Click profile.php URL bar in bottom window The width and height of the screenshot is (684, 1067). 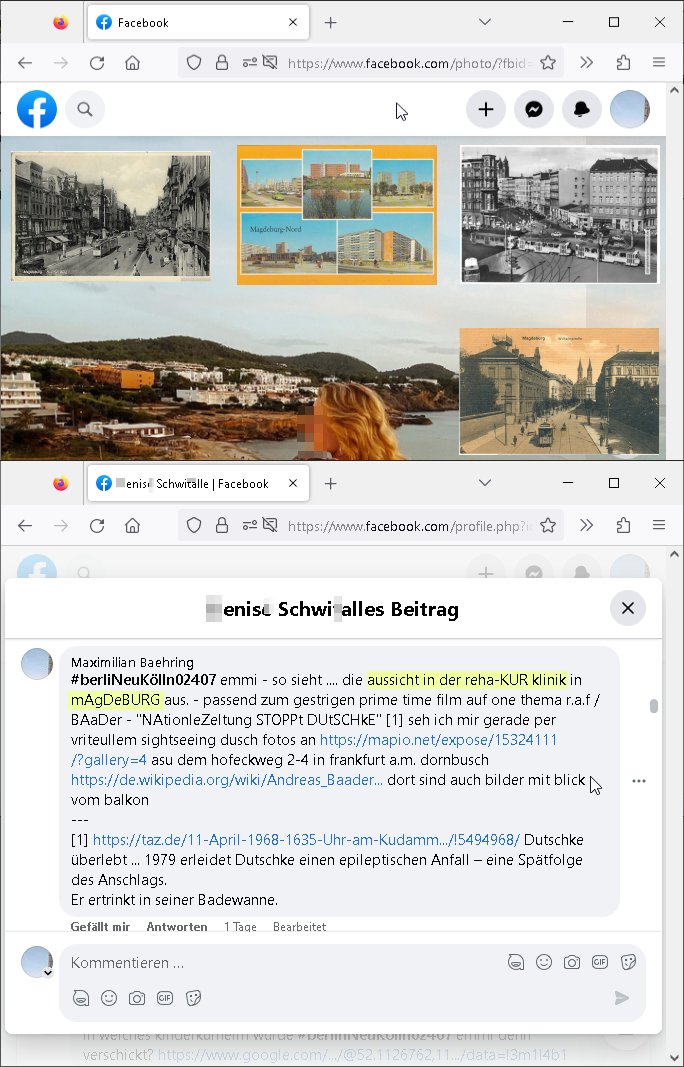[410, 525]
